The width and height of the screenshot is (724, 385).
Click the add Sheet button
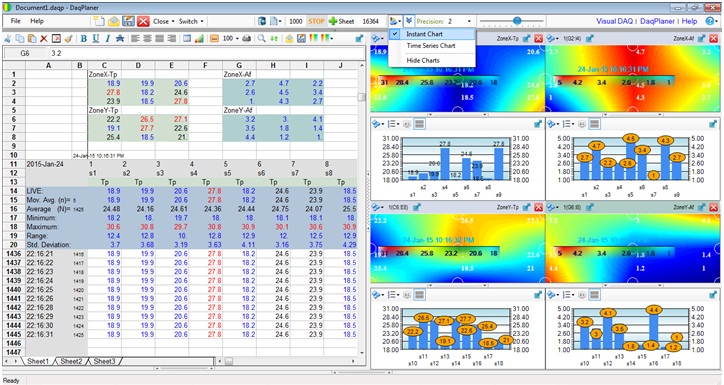[341, 21]
